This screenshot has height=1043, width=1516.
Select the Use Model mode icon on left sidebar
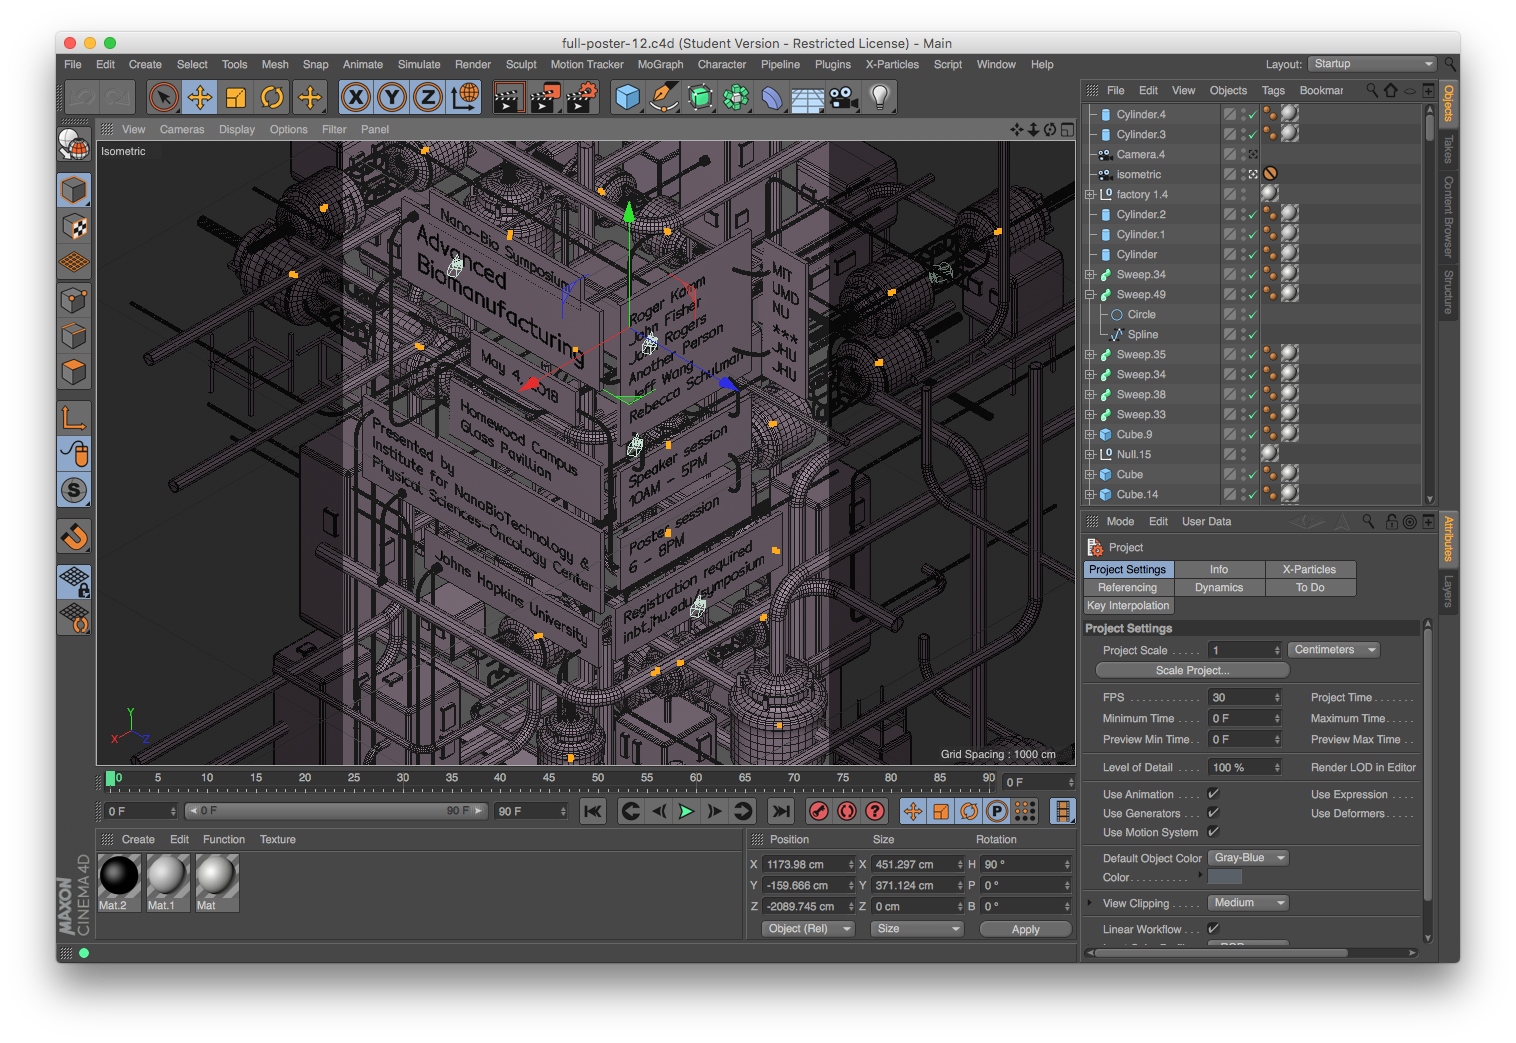(x=74, y=190)
